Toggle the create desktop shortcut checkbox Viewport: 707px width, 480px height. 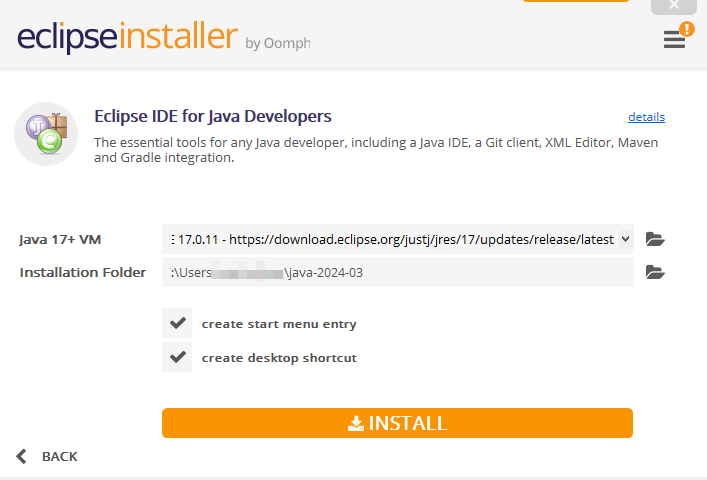click(177, 357)
